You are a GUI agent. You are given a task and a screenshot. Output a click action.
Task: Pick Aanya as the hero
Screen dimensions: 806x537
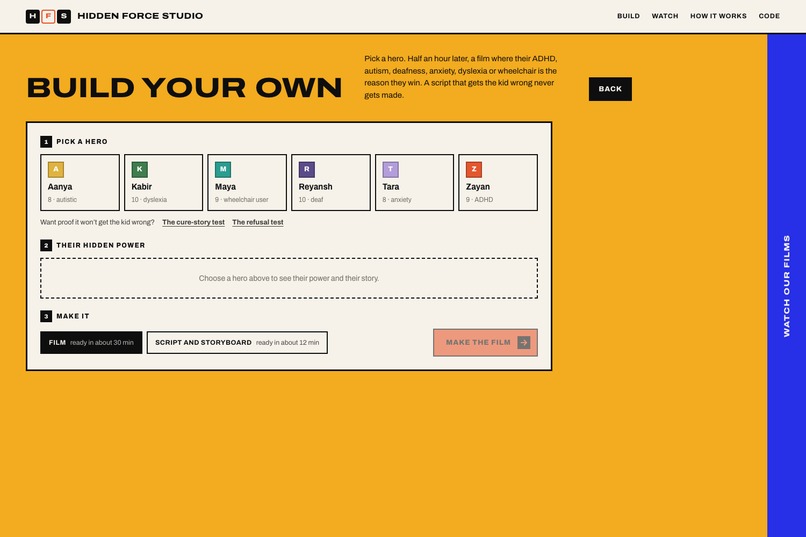pyautogui.click(x=80, y=182)
